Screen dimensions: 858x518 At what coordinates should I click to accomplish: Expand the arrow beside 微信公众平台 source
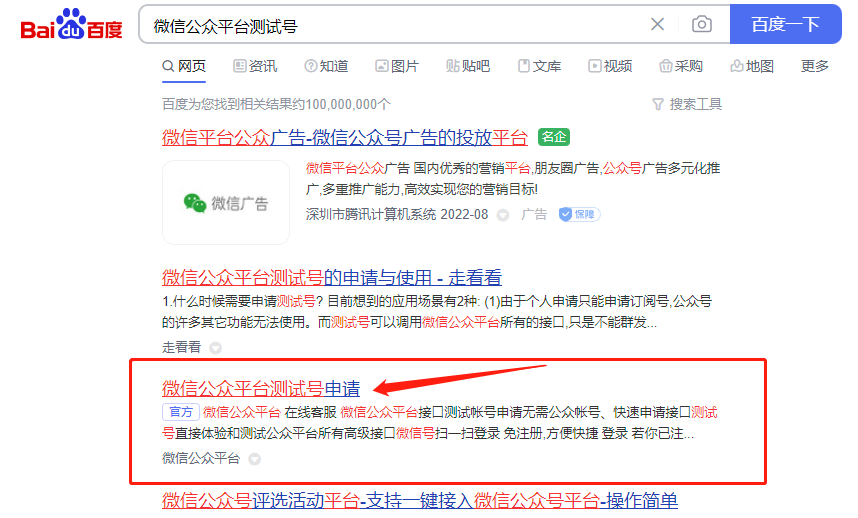tap(254, 459)
